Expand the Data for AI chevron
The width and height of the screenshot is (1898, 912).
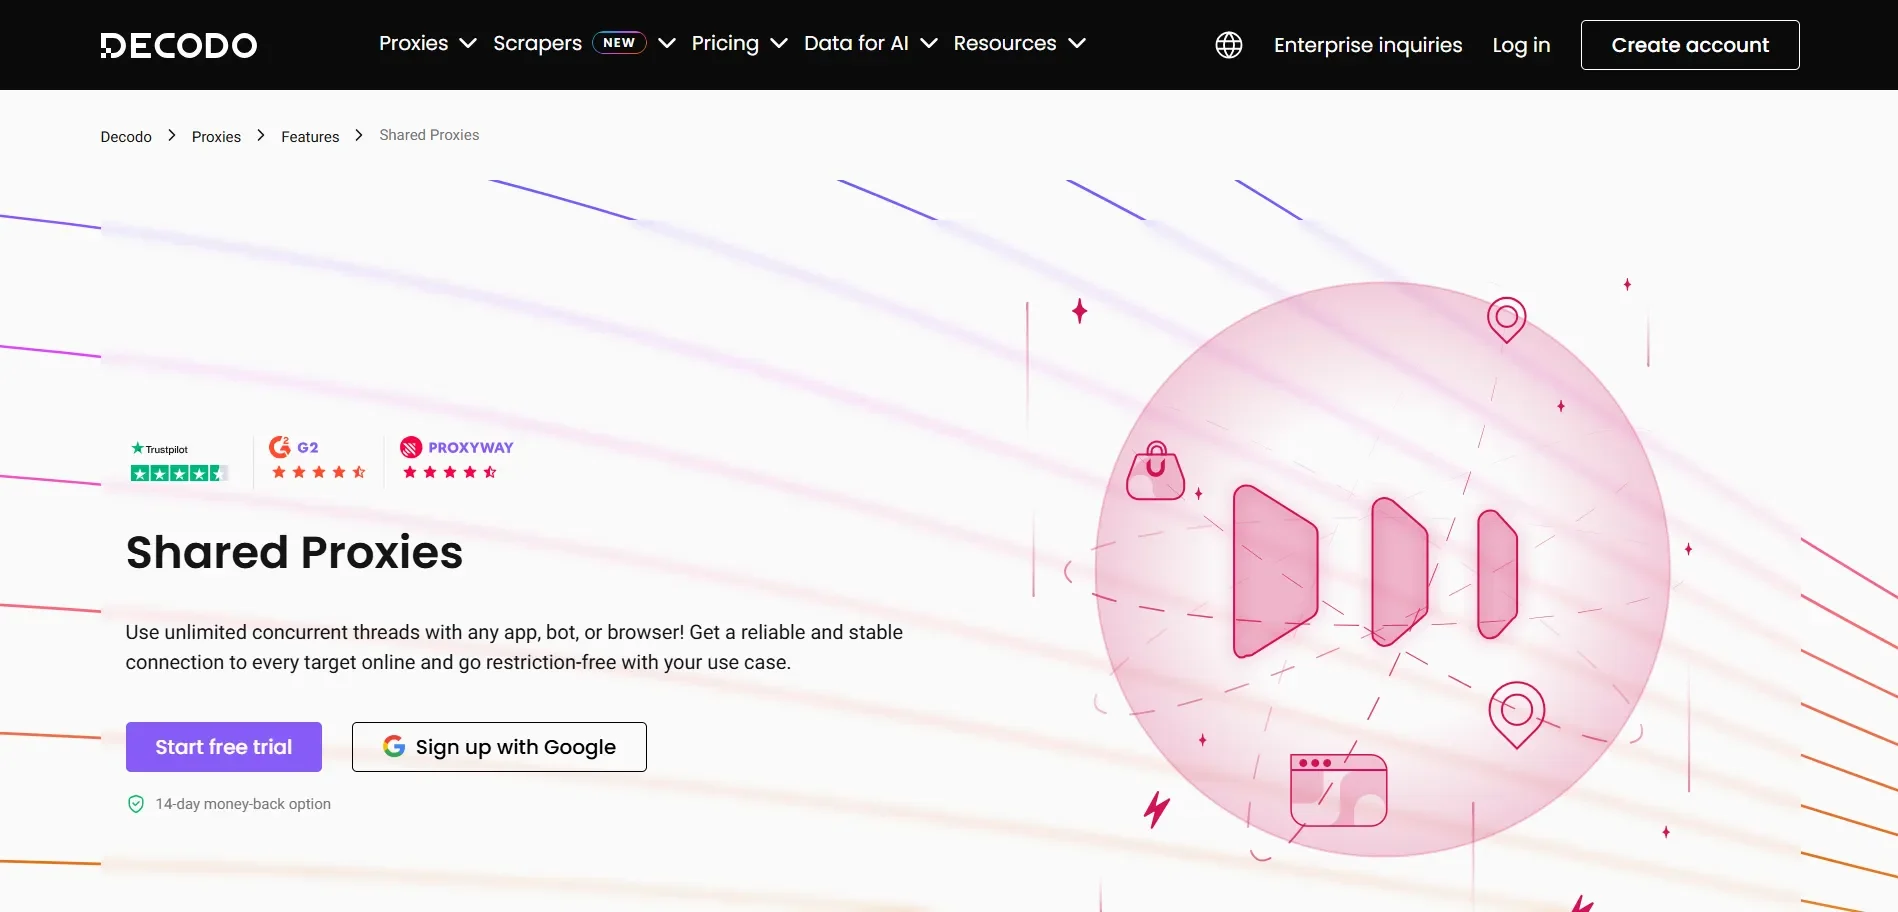tap(929, 43)
